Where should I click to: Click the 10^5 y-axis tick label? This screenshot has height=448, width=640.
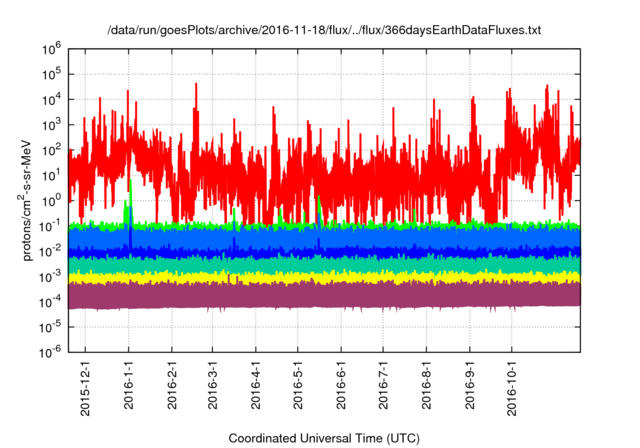[51, 74]
